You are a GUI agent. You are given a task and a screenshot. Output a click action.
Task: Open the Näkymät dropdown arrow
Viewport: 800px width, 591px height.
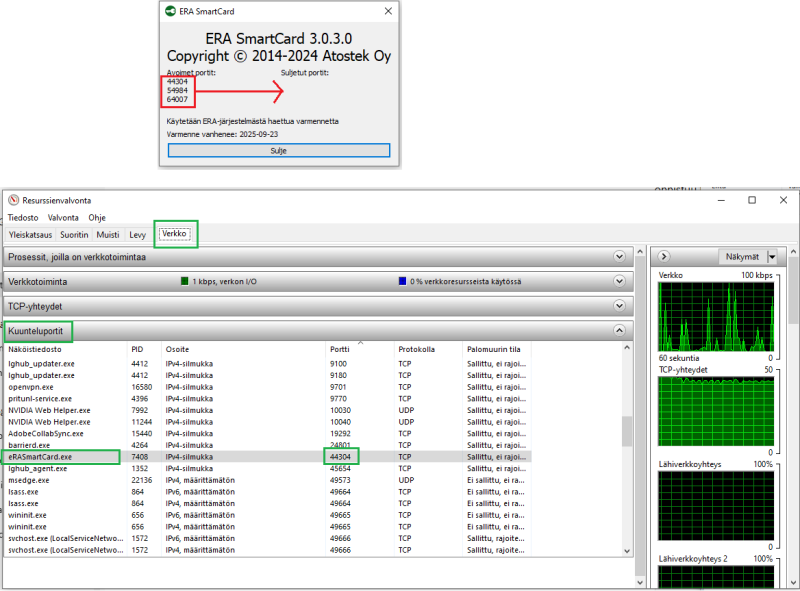(x=771, y=257)
